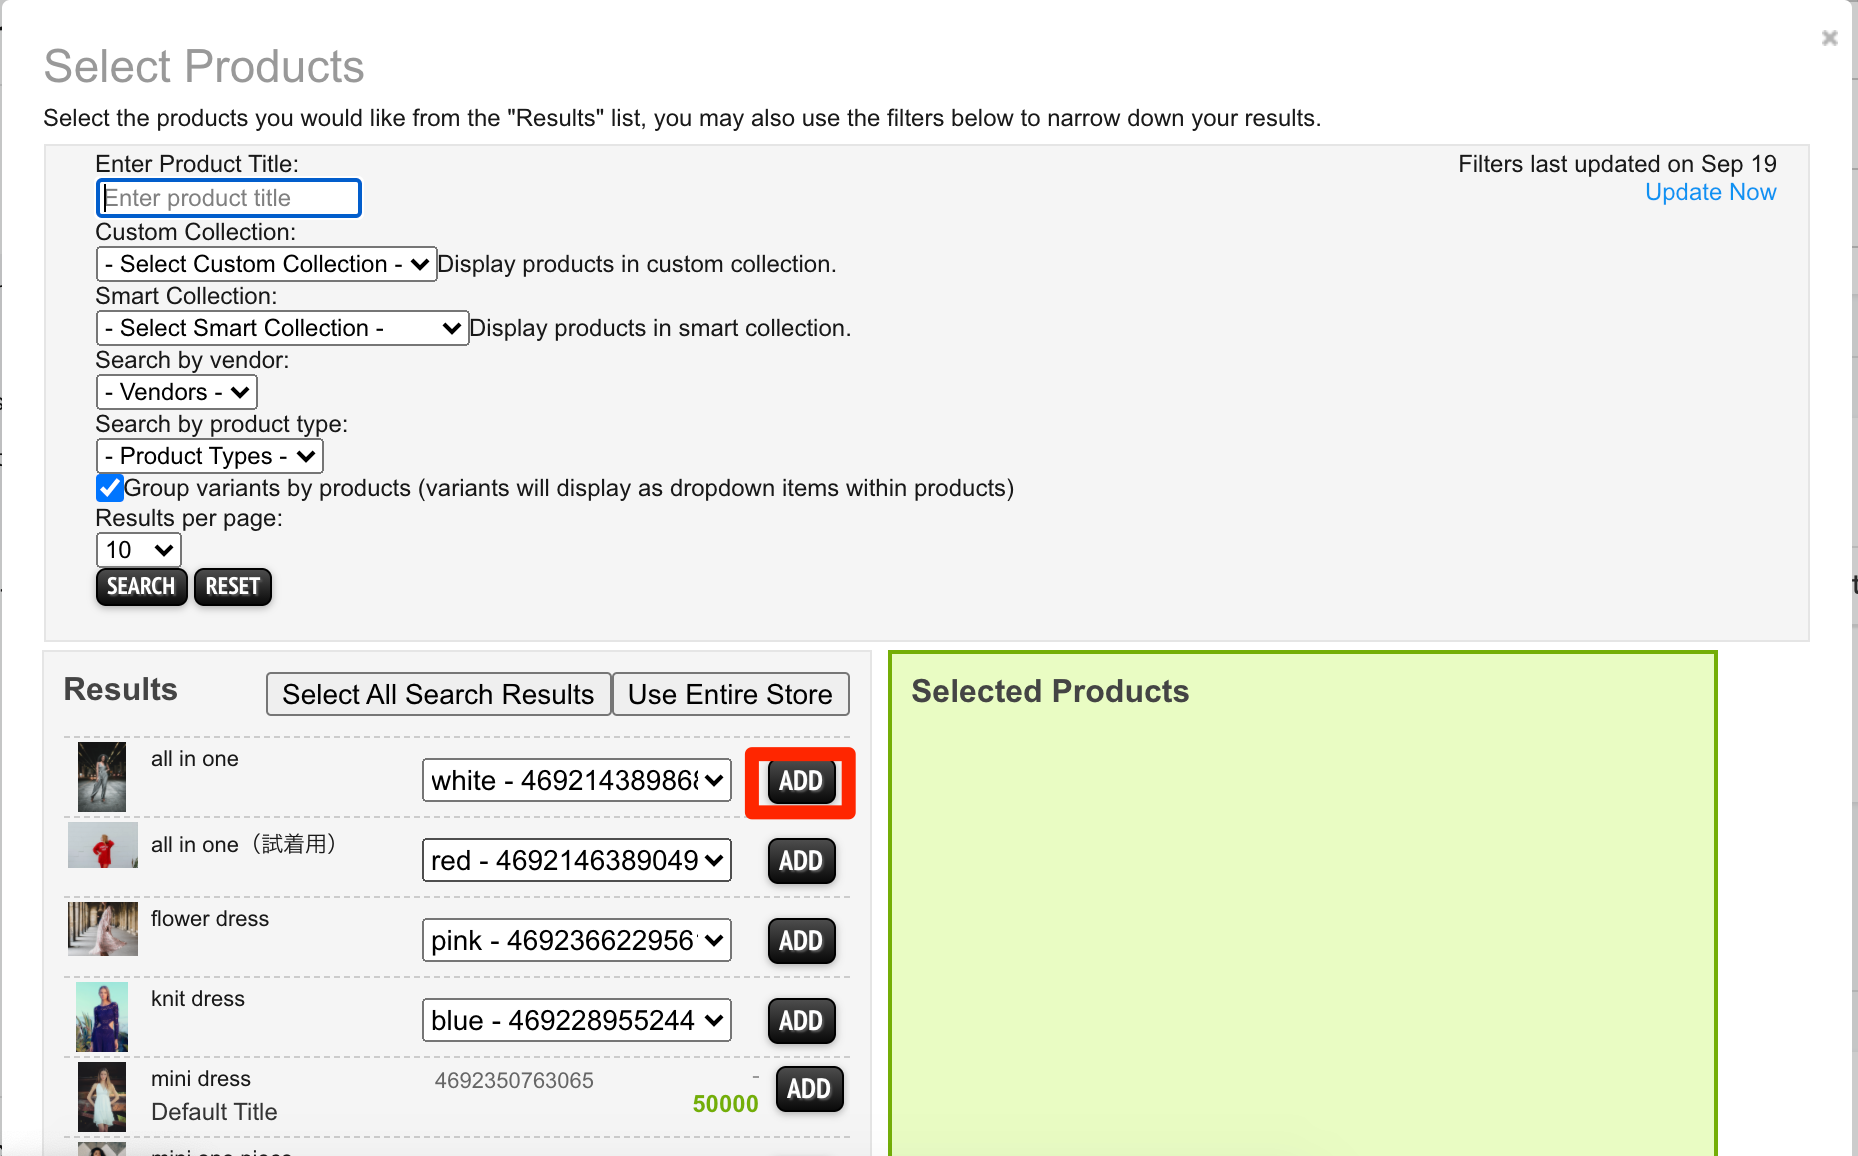Add the flower dress product
This screenshot has height=1156, width=1858.
point(800,941)
